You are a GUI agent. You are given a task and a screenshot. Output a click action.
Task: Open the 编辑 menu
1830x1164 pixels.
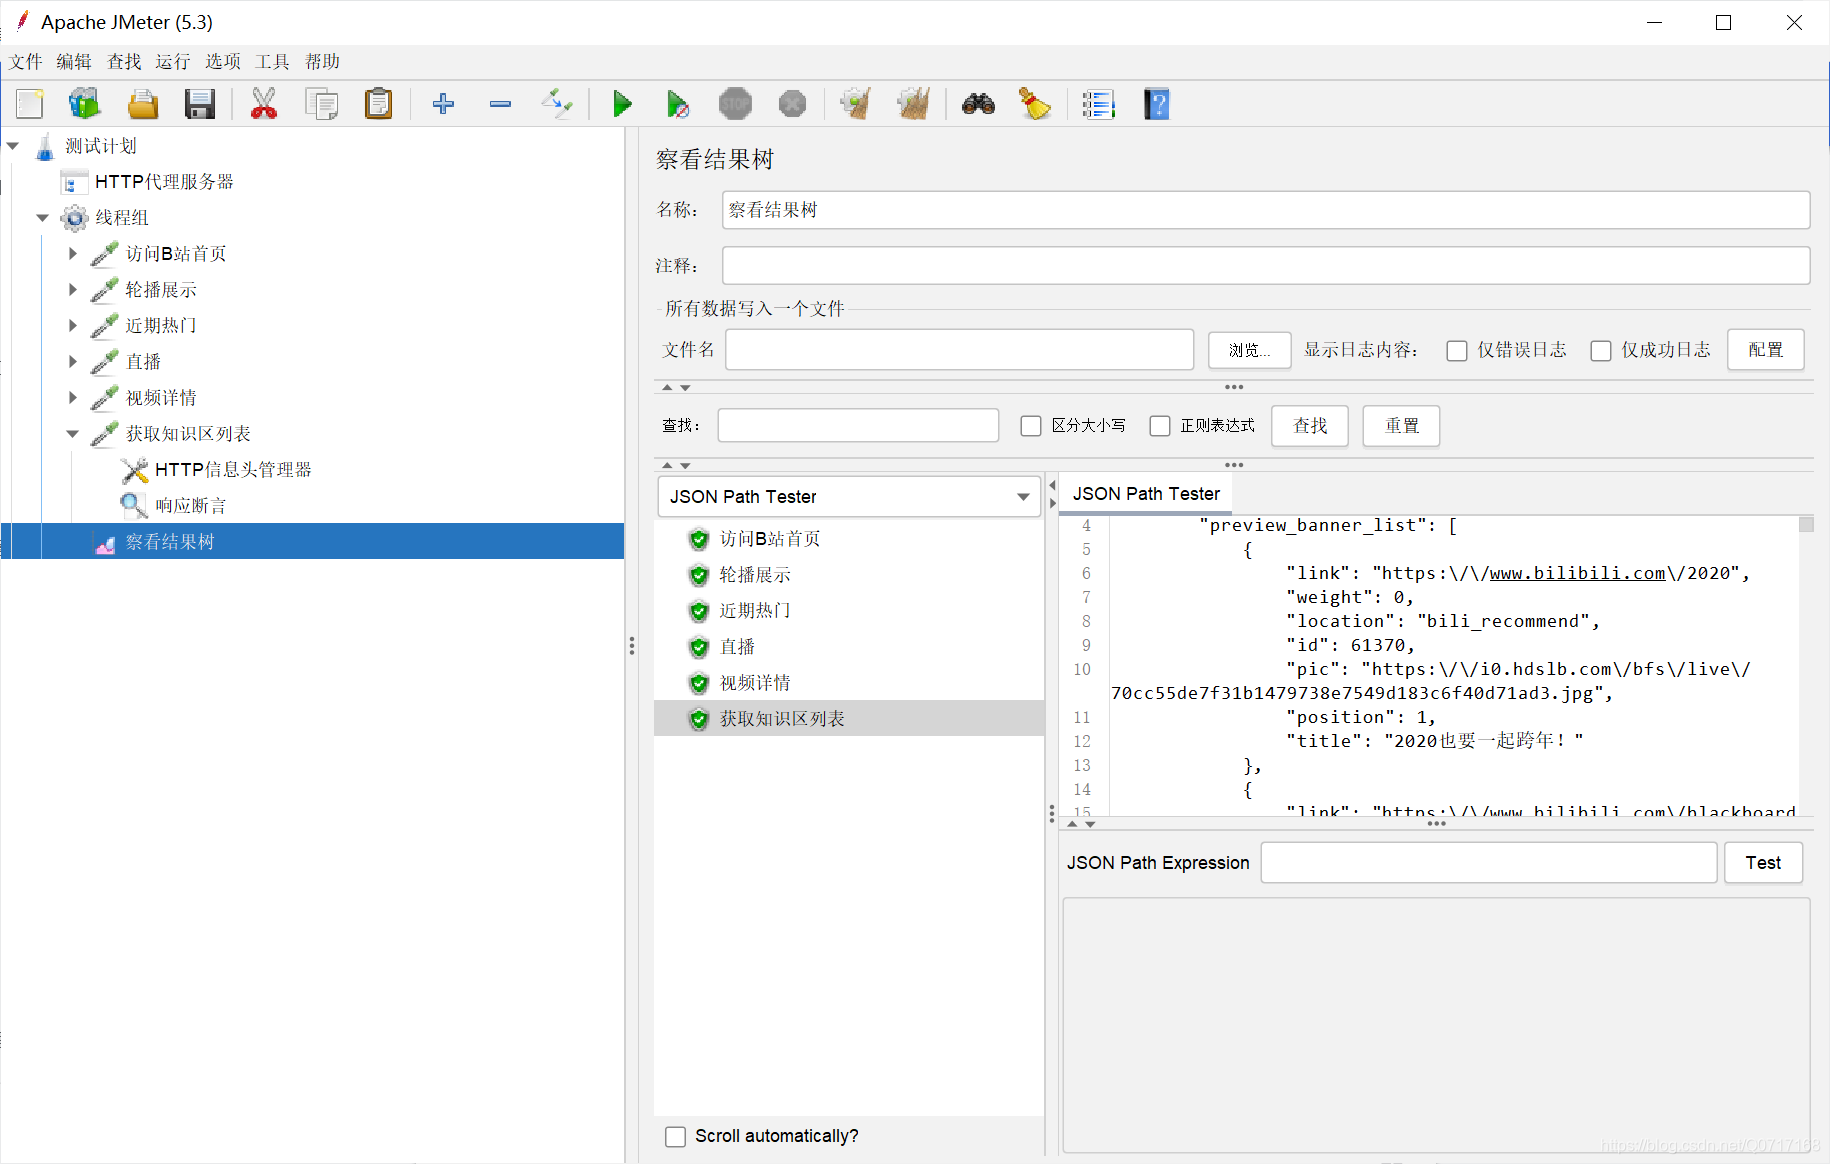(74, 62)
